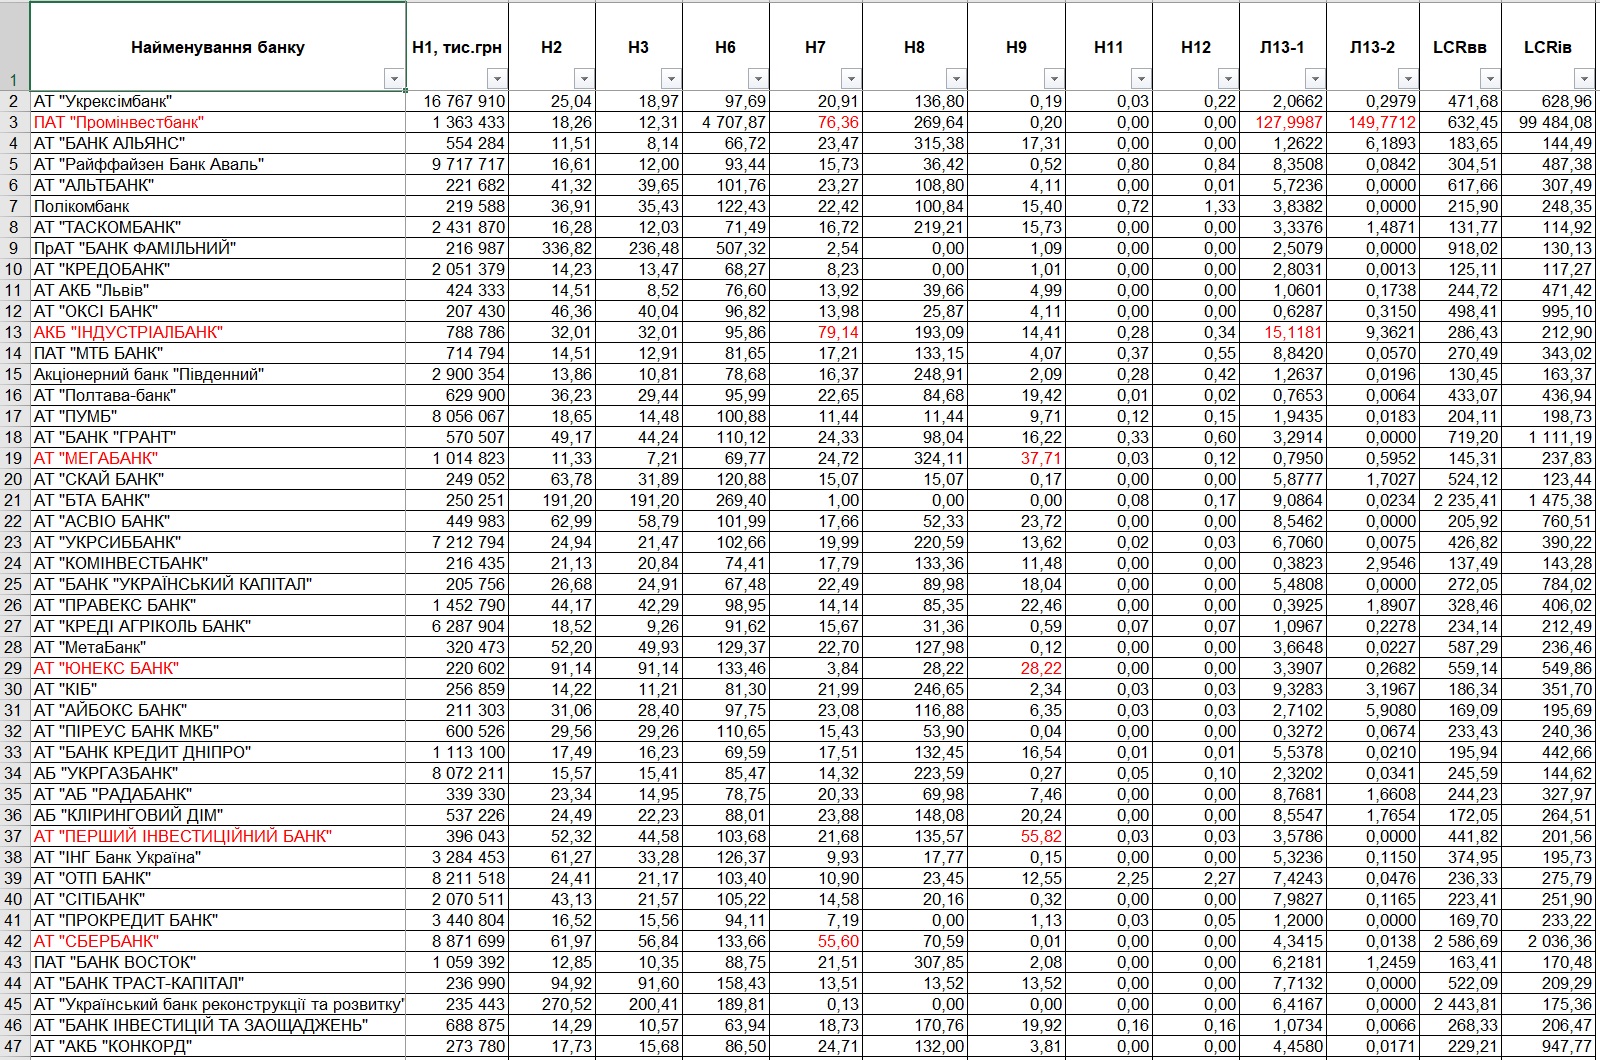Select cell АТ "Український банк реконструкції та розвитку"
The height and width of the screenshot is (1060, 1600).
(218, 1004)
